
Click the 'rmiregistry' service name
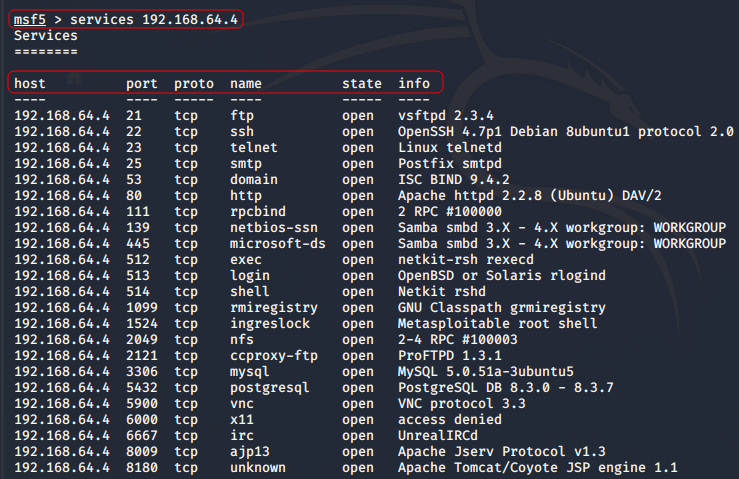[x=274, y=308]
